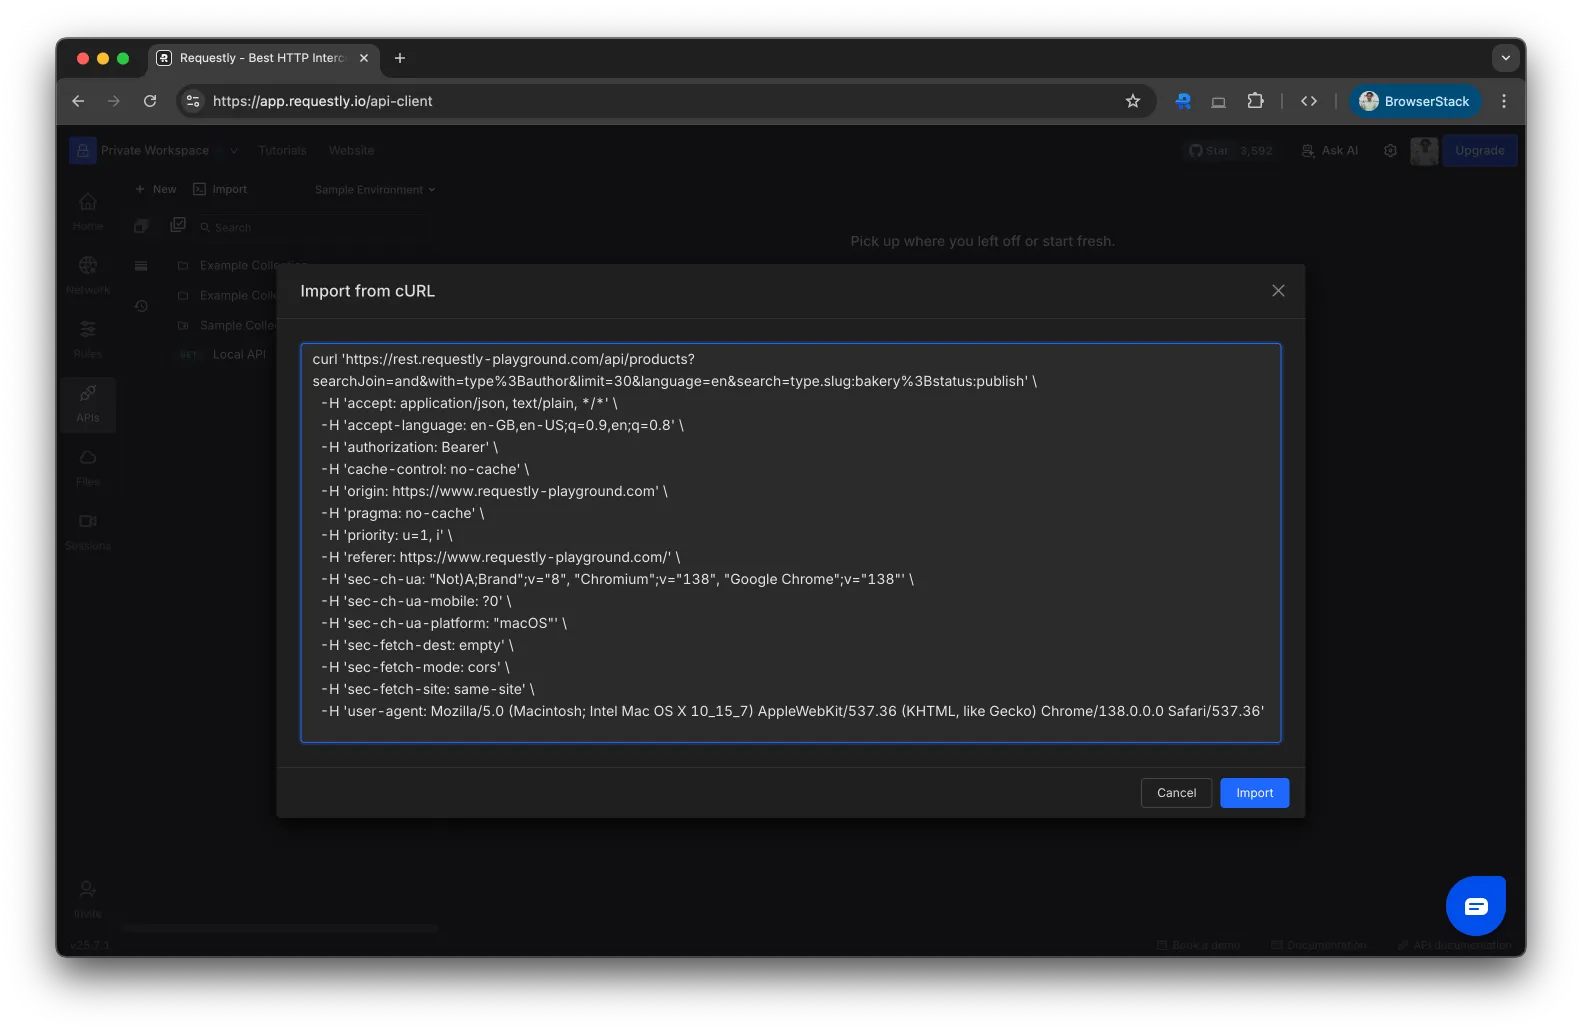Image resolution: width=1582 pixels, height=1031 pixels.
Task: Open the Website link in header
Action: tap(351, 150)
